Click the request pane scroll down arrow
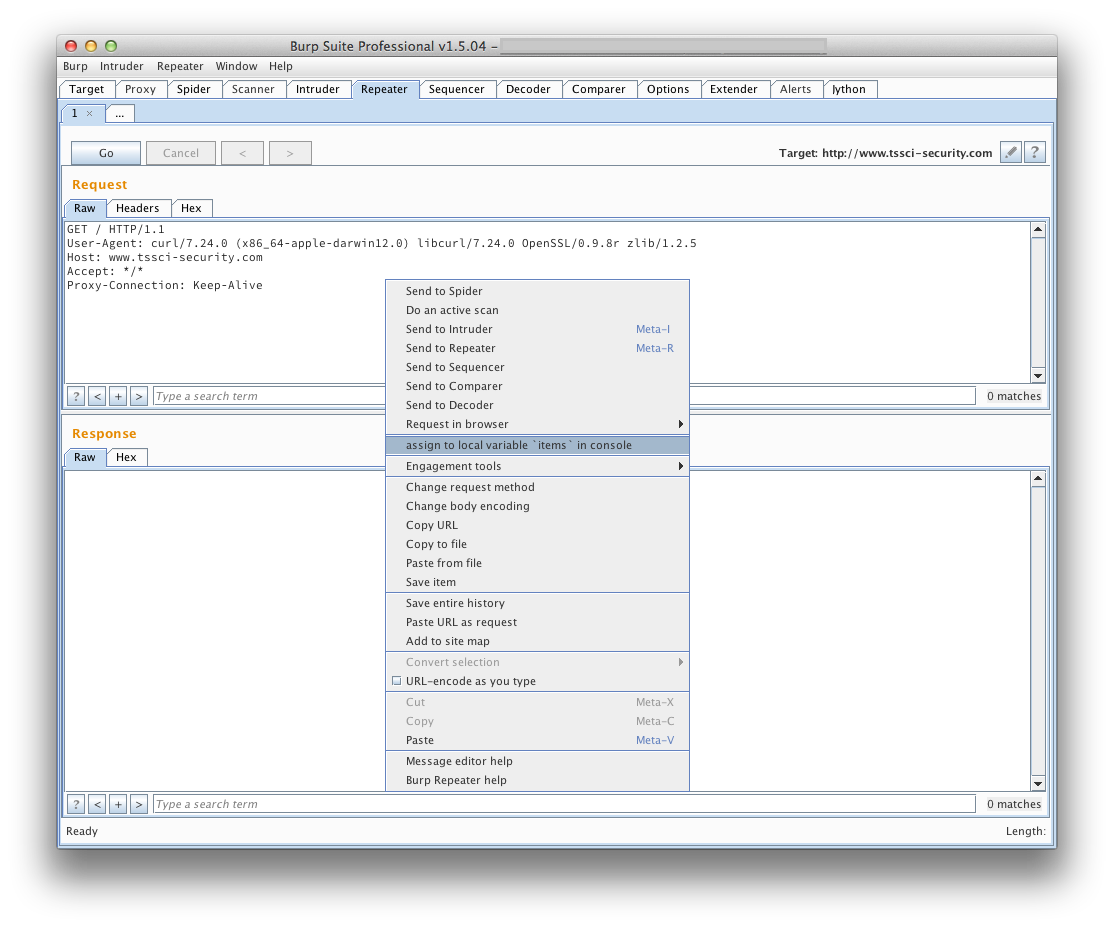The image size is (1114, 928). click(1038, 376)
